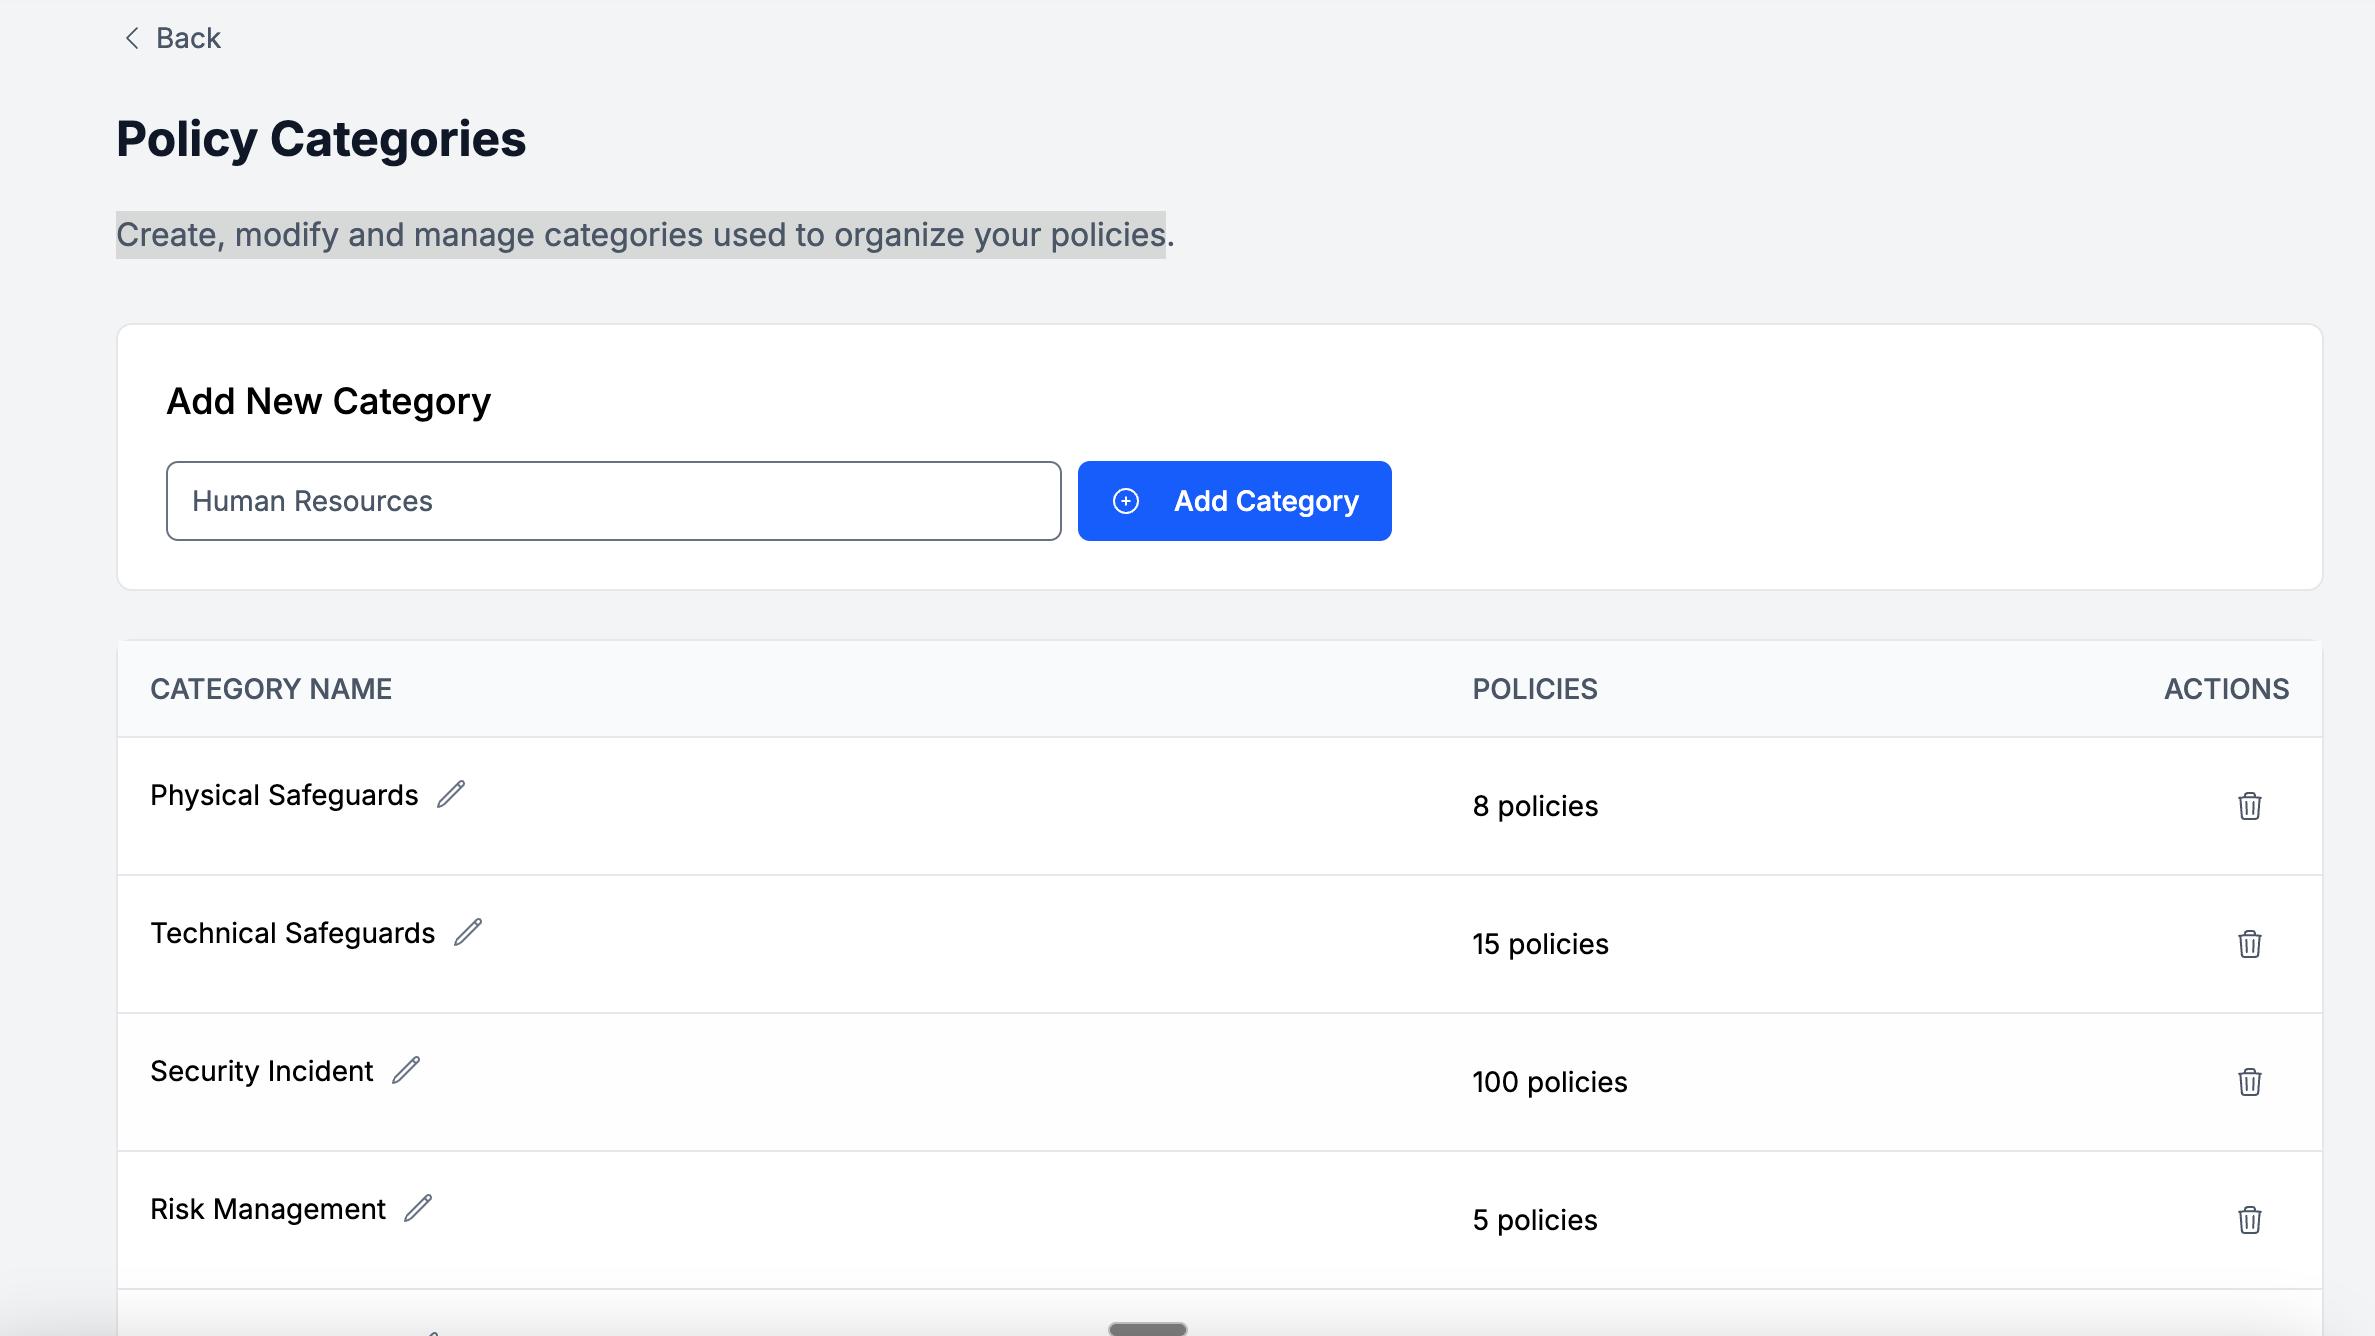Click the horizontal scrollbar at the bottom
Screen dimensions: 2375x1336
[1147, 1329]
